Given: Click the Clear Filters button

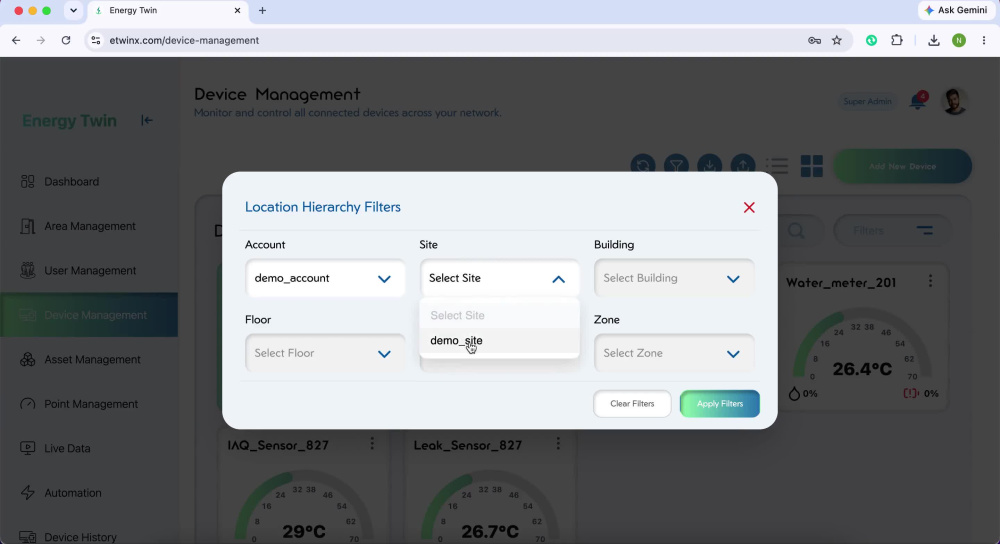Looking at the screenshot, I should [x=632, y=404].
